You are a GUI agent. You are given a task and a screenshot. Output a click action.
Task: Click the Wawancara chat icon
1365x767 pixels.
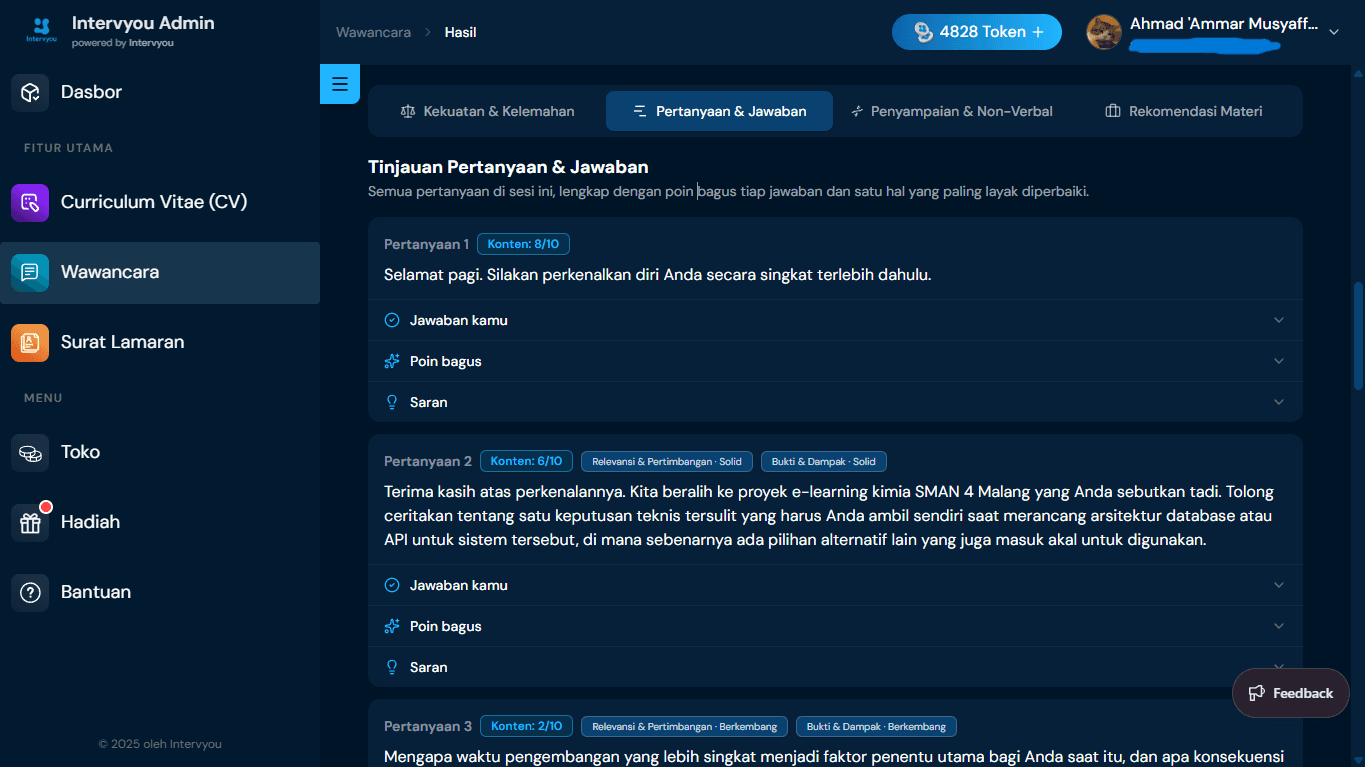click(30, 272)
